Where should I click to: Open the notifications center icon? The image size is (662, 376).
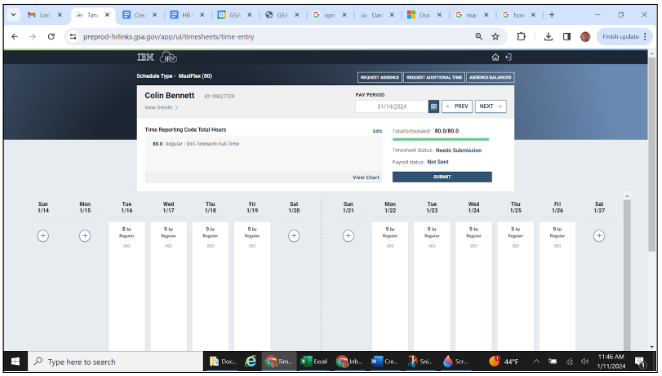click(x=640, y=362)
